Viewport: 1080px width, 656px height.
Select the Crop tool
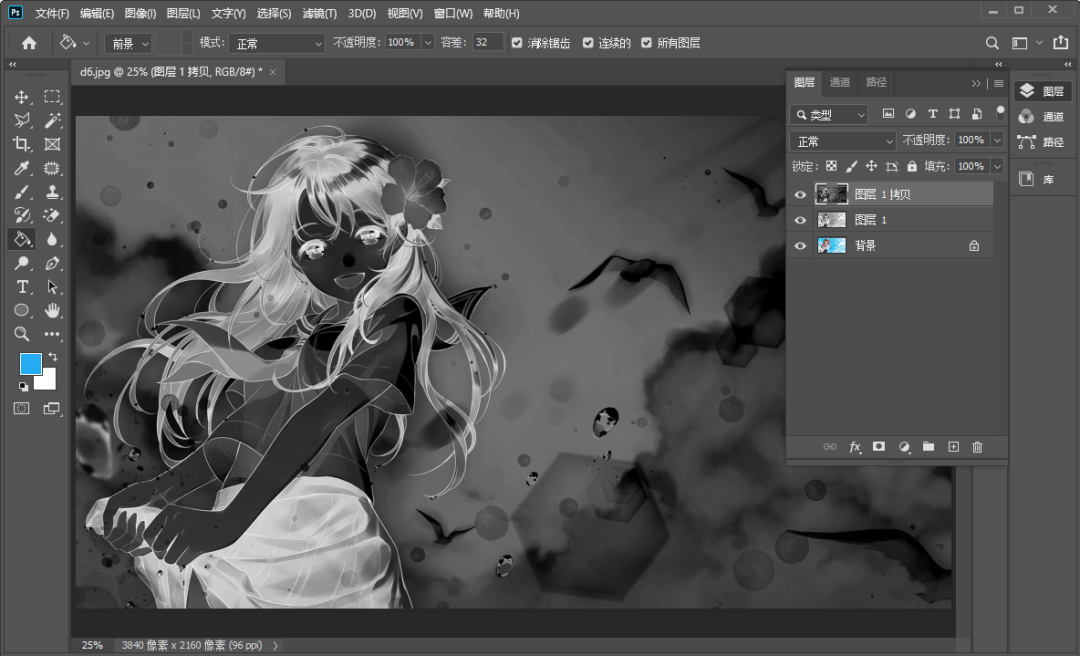point(22,144)
